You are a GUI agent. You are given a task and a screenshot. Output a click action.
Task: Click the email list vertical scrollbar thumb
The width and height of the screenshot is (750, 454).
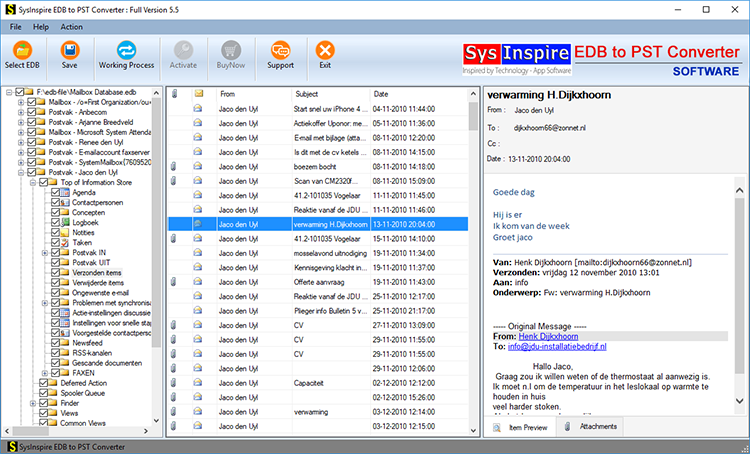(x=473, y=116)
